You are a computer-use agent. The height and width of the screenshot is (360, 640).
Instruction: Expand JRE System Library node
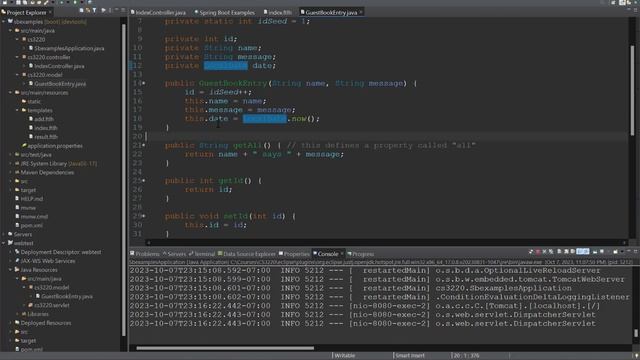pos(11,164)
